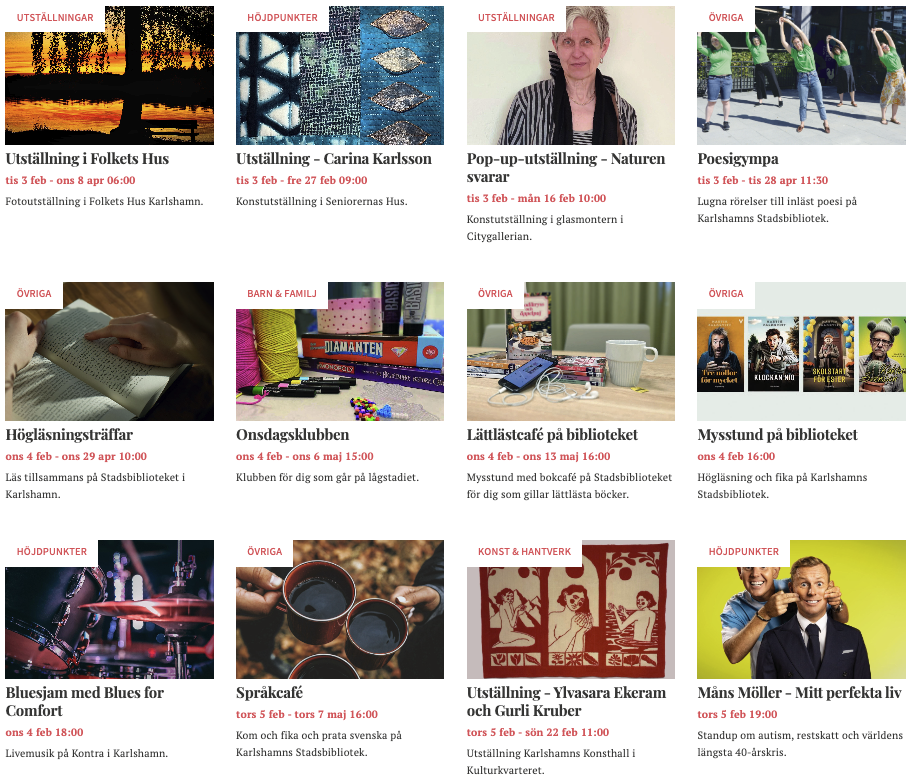This screenshot has height=782, width=912.
Task: Open Utställning – Ylvasara Ekeram och Gurli Kruber
Action: tap(567, 702)
